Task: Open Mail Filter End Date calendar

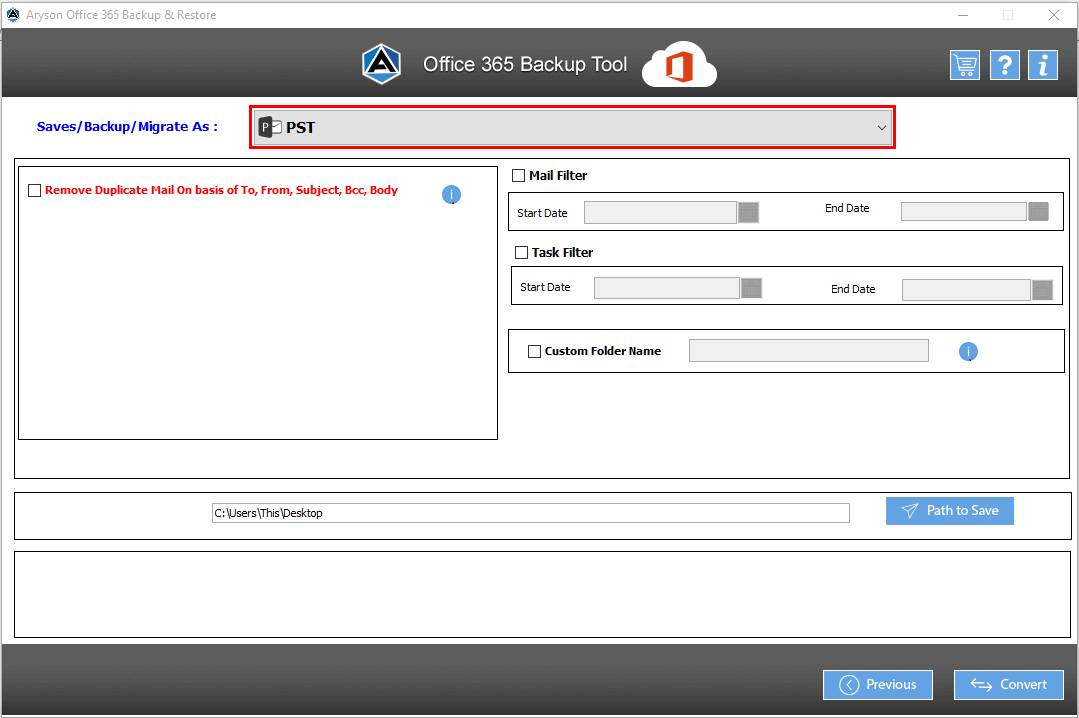Action: coord(1038,211)
